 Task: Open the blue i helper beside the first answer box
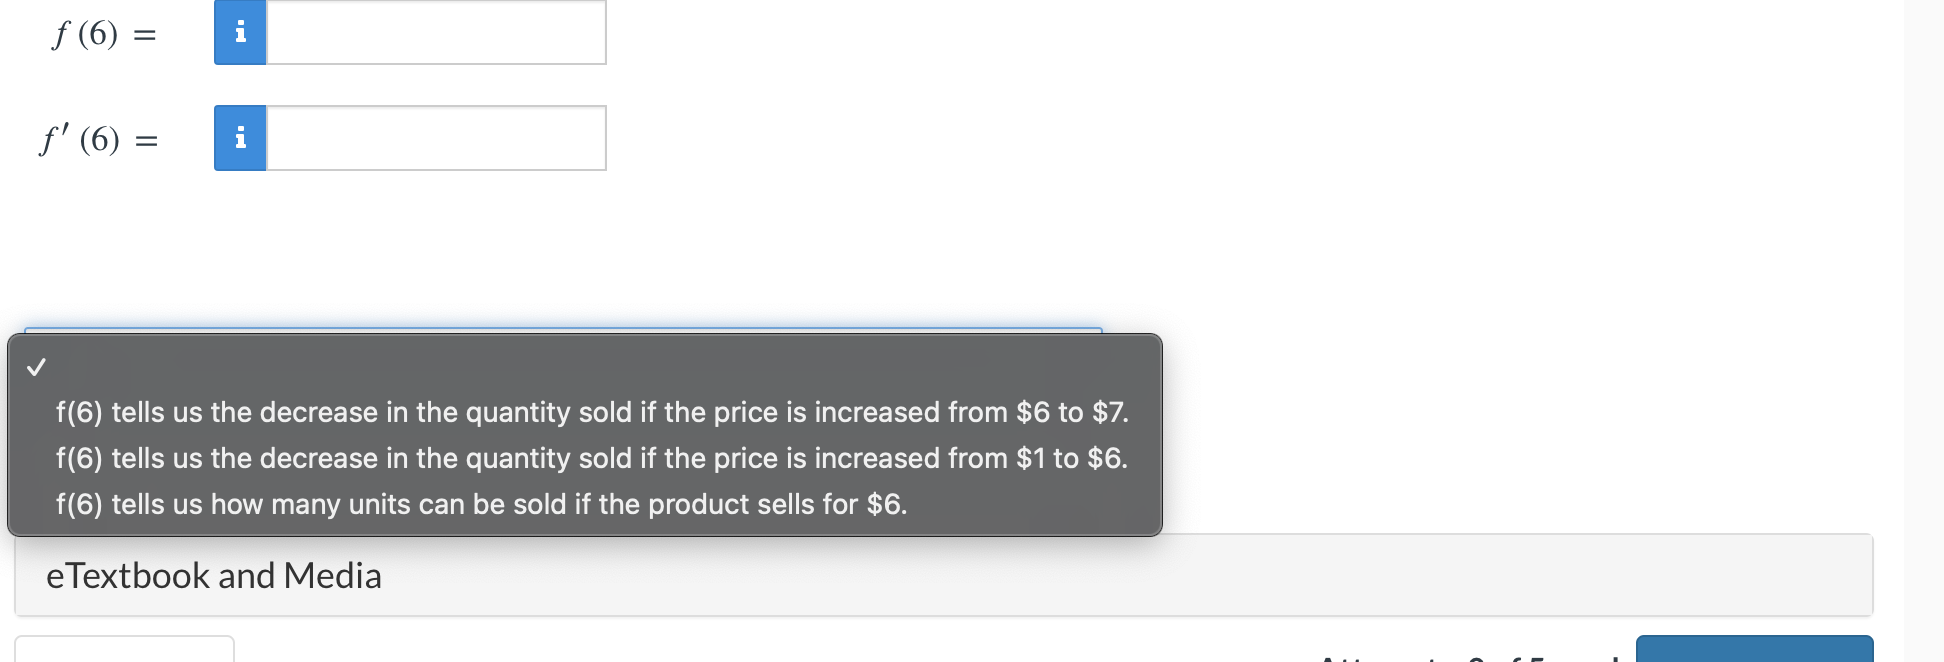[240, 32]
